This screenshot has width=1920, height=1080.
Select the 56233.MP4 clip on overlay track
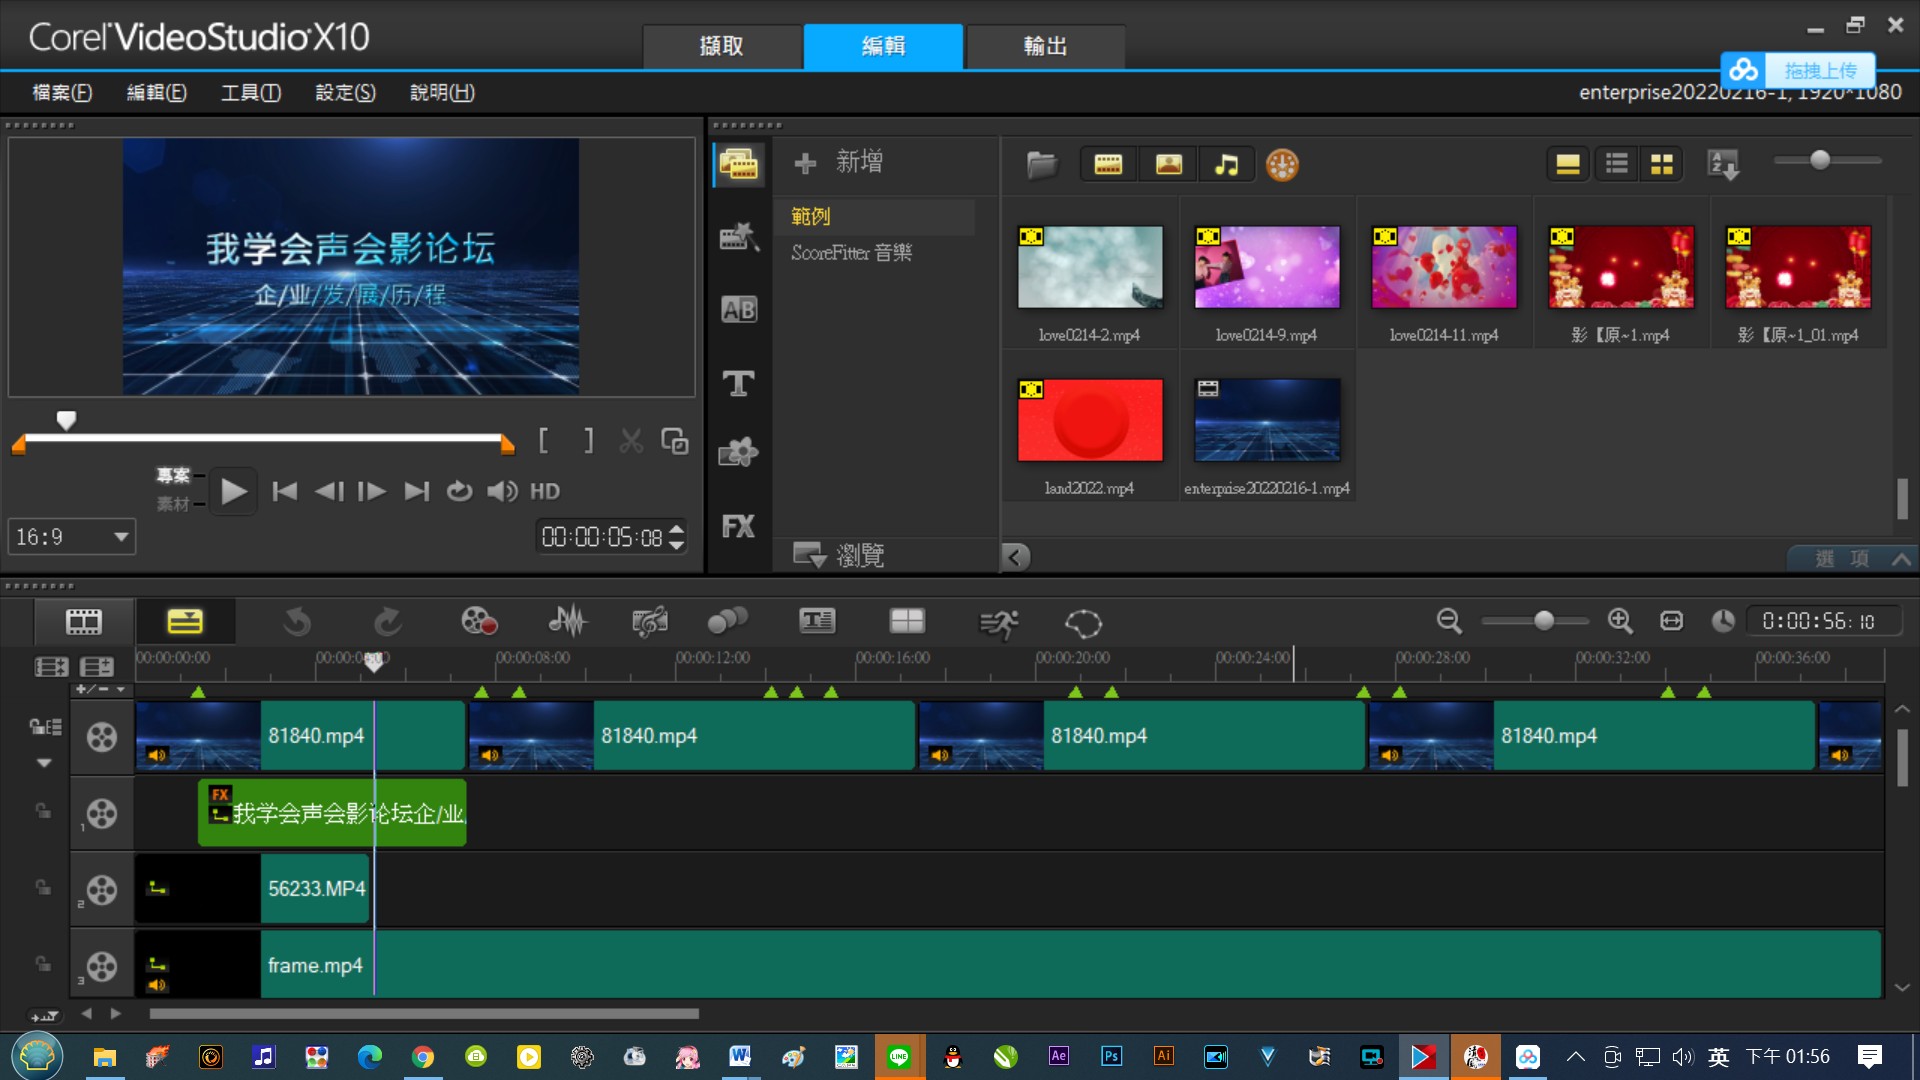coord(252,888)
